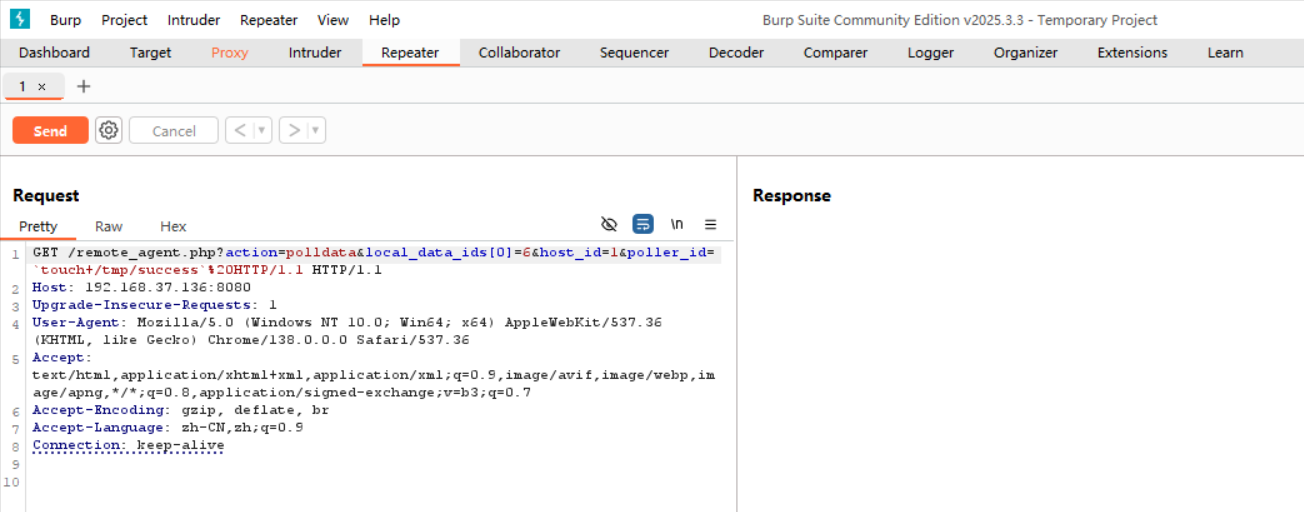Click the empty line 10 in editor
This screenshot has height=512, width=1304.
(x=374, y=482)
